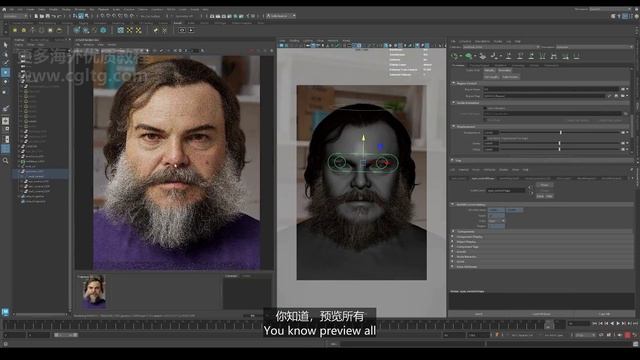Click the Normalize guide tool button
Image resolution: width=640 pixels, height=360 pixels.
pos(504,70)
